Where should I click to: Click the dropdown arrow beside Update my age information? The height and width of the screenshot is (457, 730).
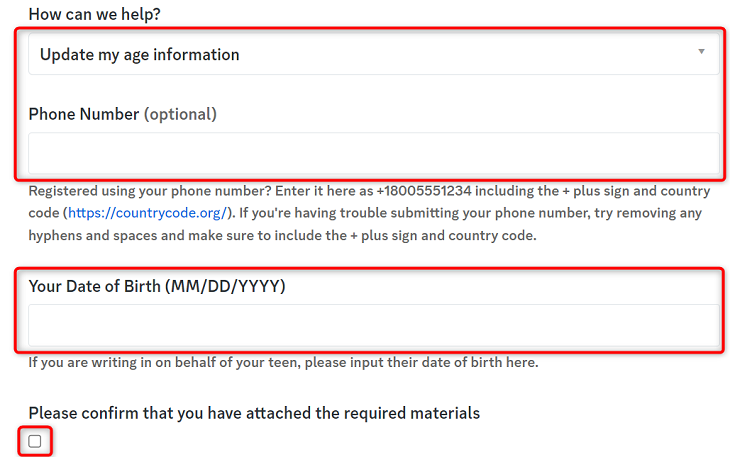pyautogui.click(x=701, y=52)
